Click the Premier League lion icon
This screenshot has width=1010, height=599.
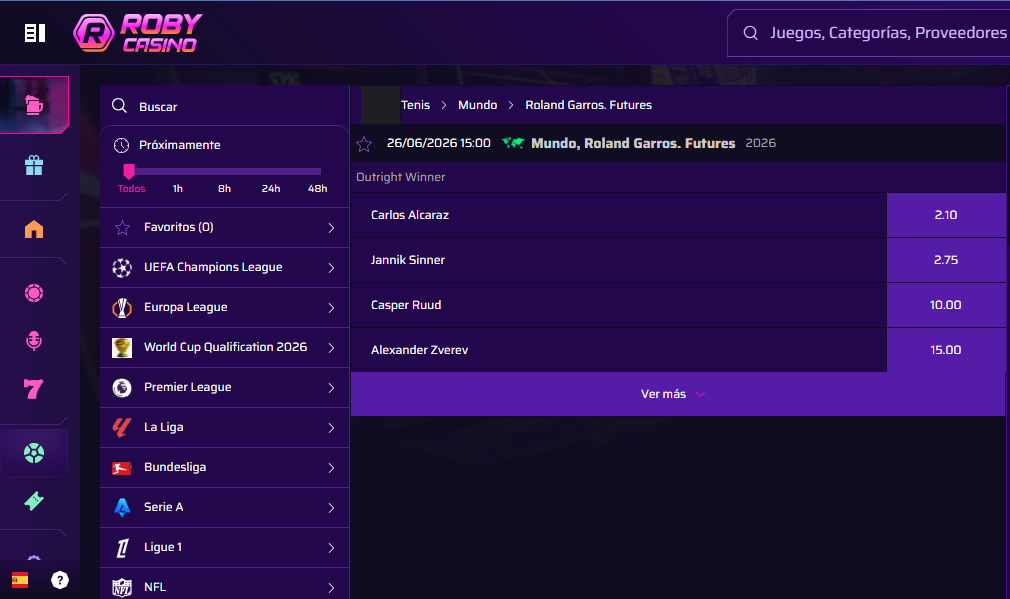(122, 388)
